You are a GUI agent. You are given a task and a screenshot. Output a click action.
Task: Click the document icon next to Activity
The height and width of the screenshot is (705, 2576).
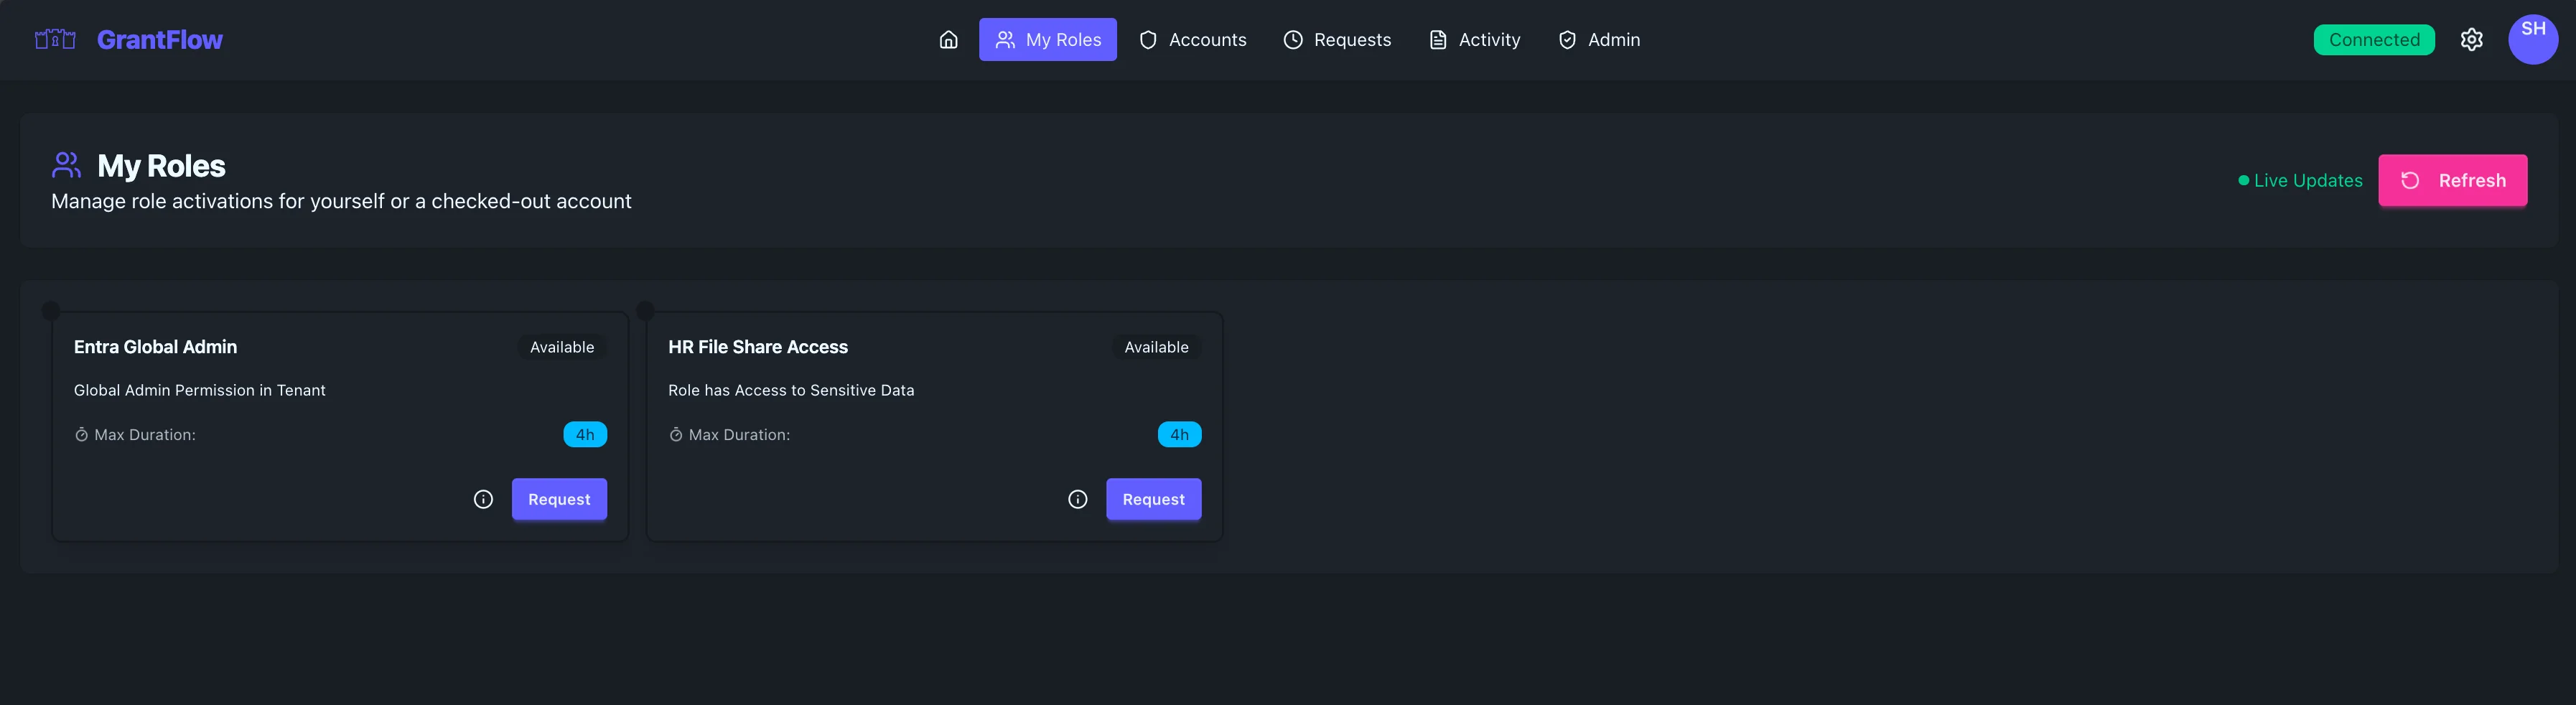1437,39
